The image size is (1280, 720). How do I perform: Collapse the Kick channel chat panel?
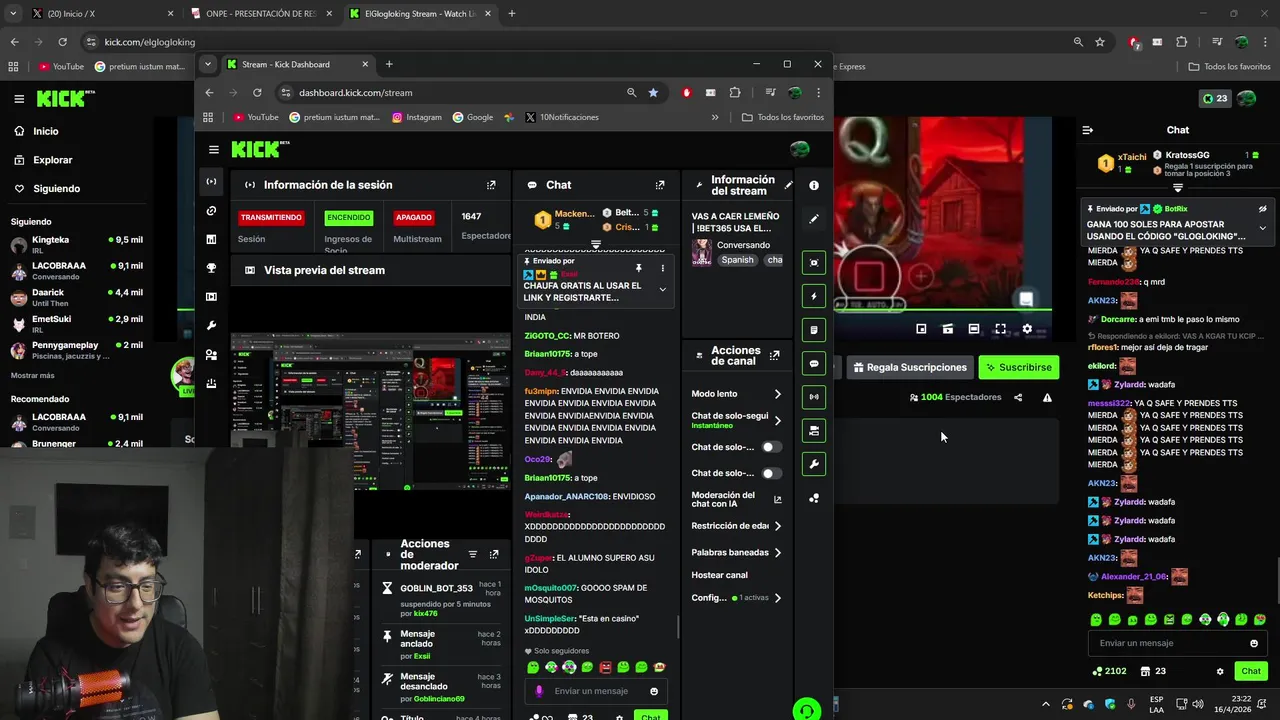click(1088, 130)
